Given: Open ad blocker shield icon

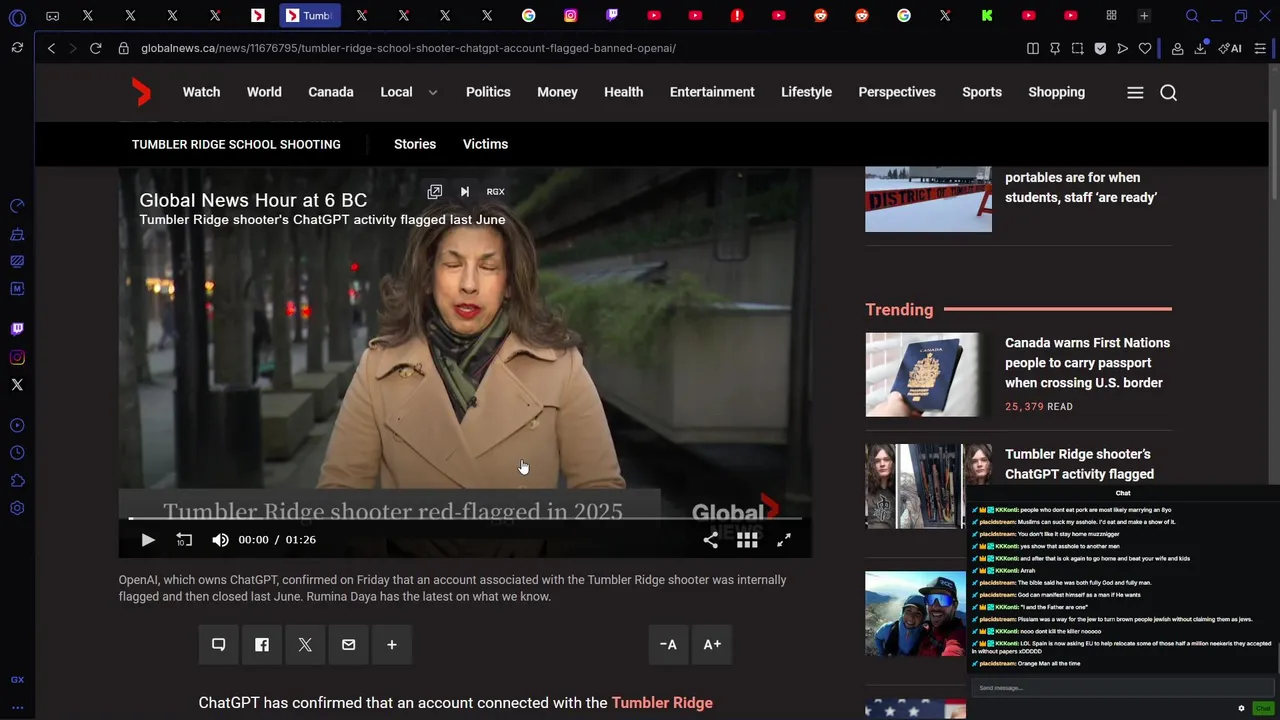Looking at the screenshot, I should click(1100, 48).
